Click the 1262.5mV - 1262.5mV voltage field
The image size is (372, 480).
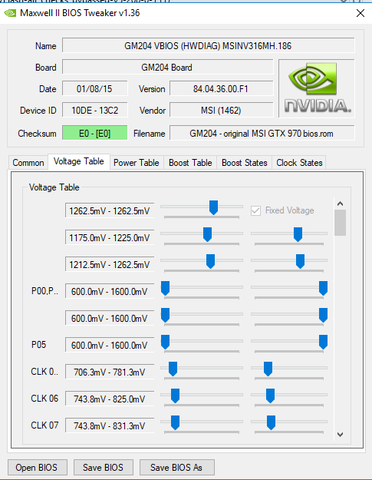[110, 211]
